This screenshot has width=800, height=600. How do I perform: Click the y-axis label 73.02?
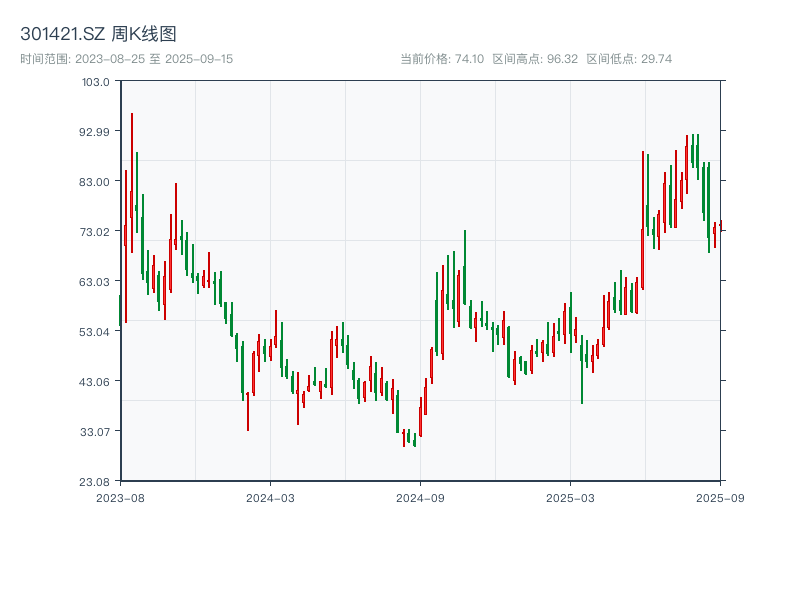(x=94, y=232)
